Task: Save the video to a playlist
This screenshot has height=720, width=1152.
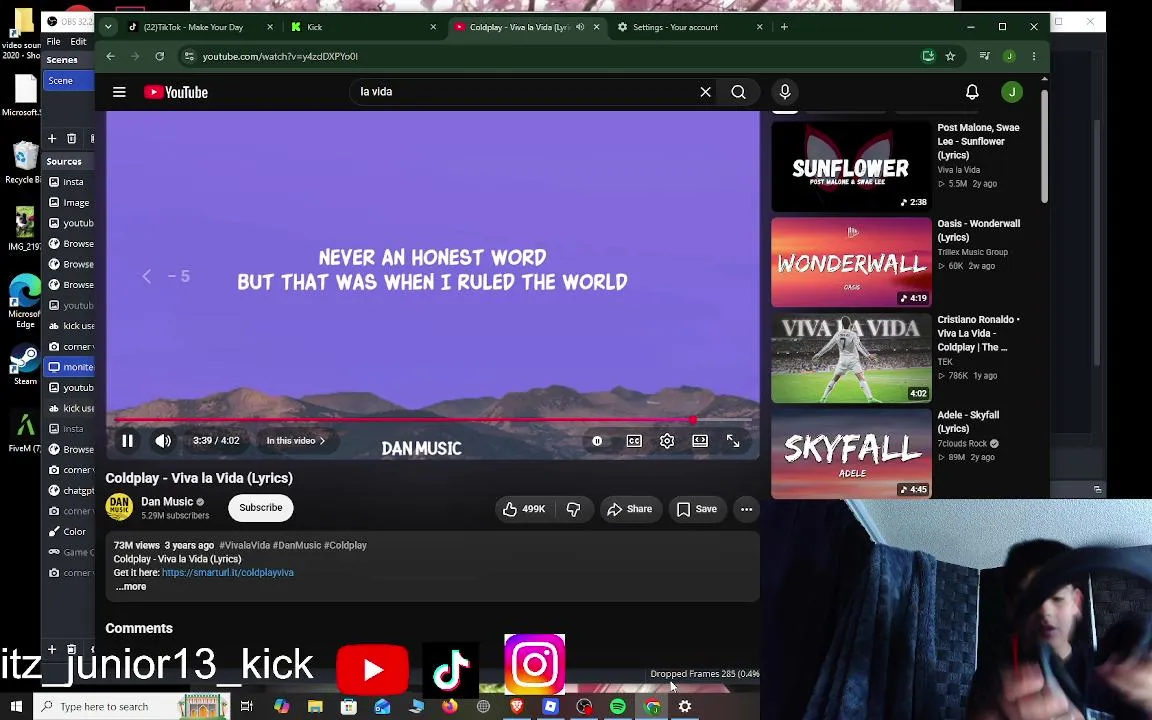Action: pyautogui.click(x=696, y=509)
